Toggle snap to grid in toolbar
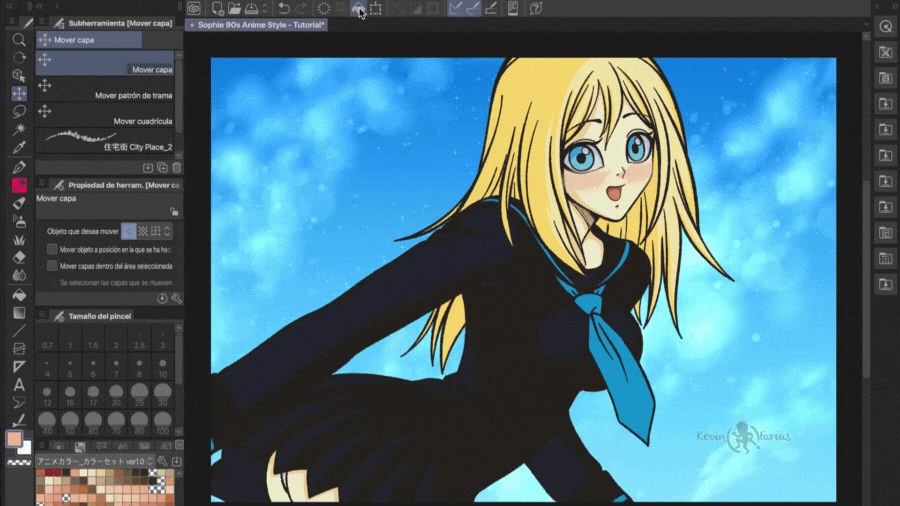The image size is (900, 506). (x=491, y=8)
